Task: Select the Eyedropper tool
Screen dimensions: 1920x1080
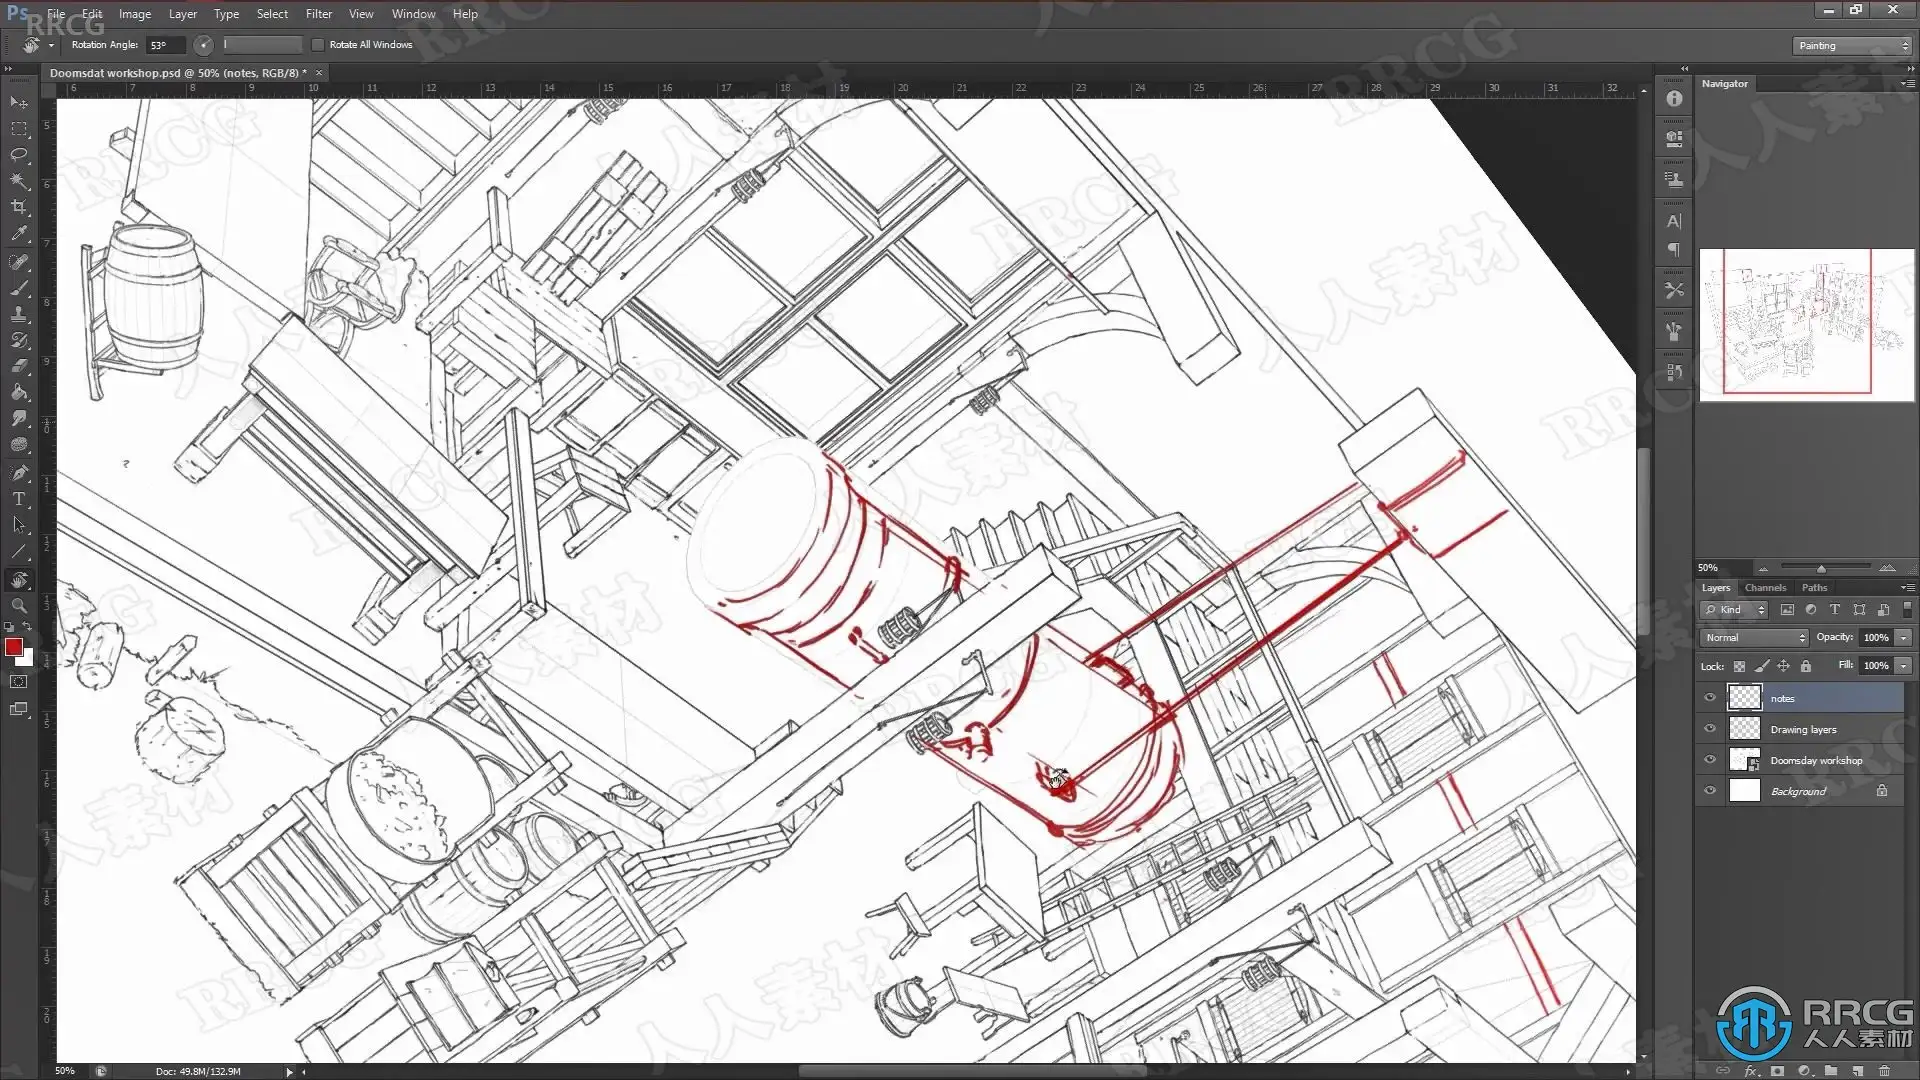Action: point(19,233)
